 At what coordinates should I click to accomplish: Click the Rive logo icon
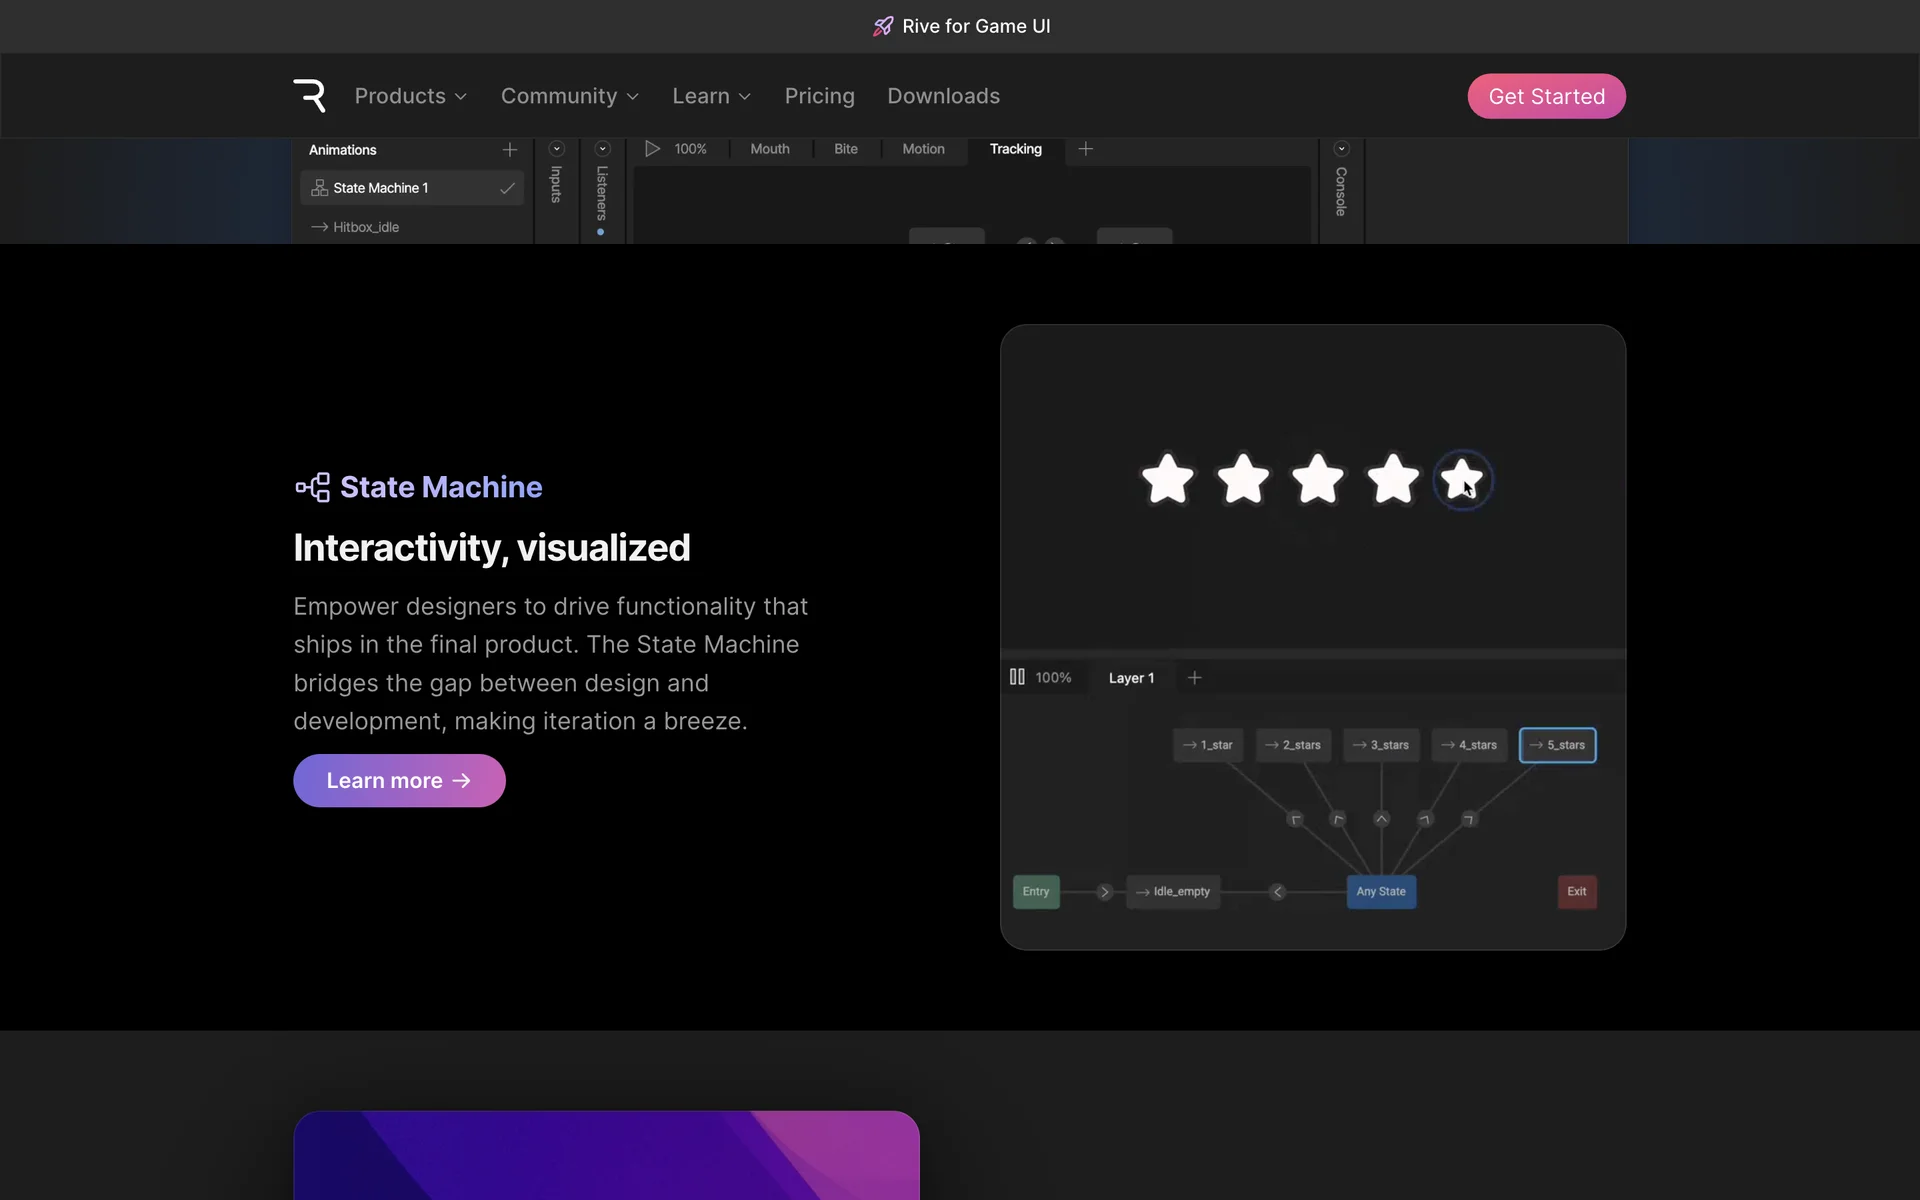point(309,96)
